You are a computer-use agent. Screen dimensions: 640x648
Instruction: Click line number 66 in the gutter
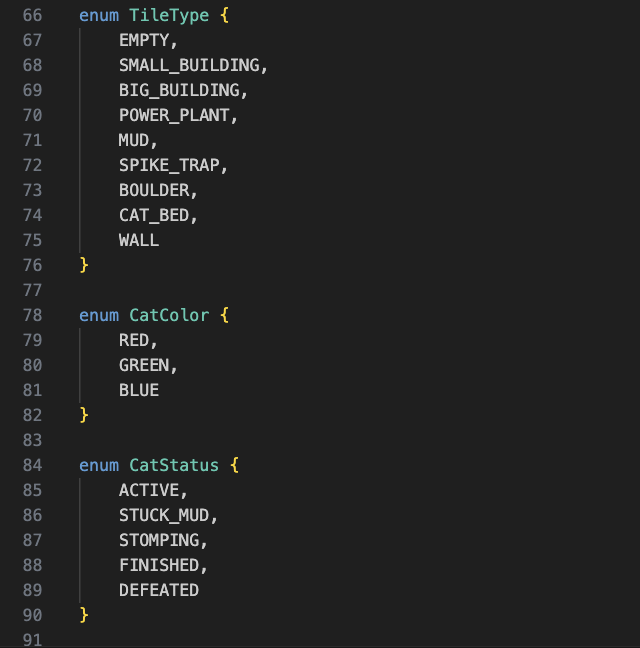(x=32, y=16)
